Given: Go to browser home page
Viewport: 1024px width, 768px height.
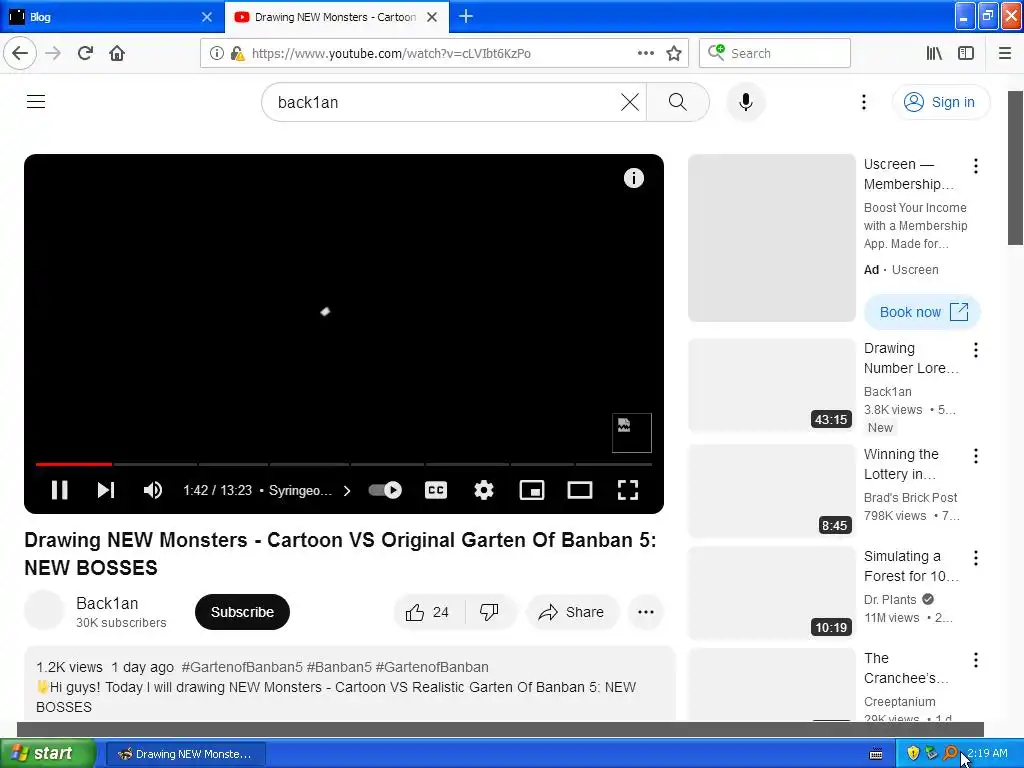Looking at the screenshot, I should tap(117, 53).
